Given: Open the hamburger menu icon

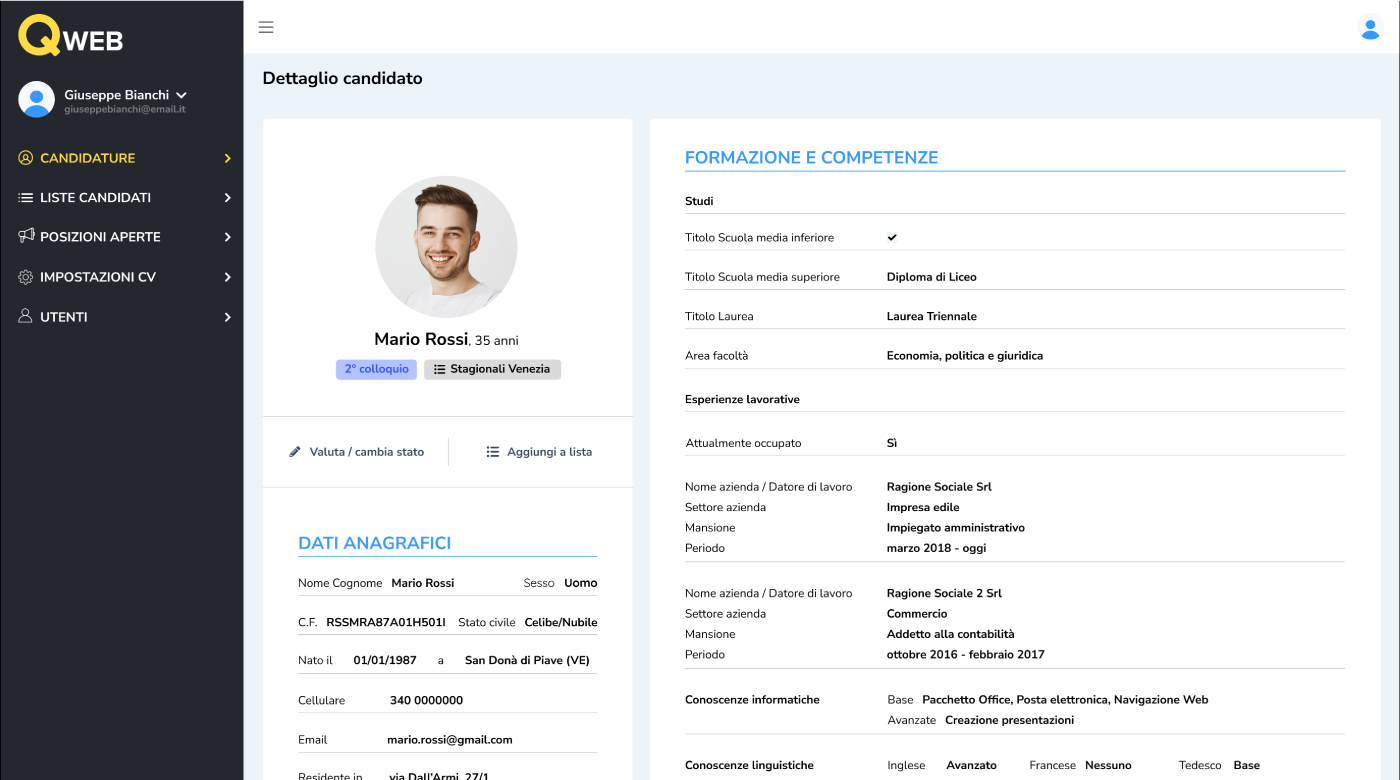Looking at the screenshot, I should (x=266, y=28).
